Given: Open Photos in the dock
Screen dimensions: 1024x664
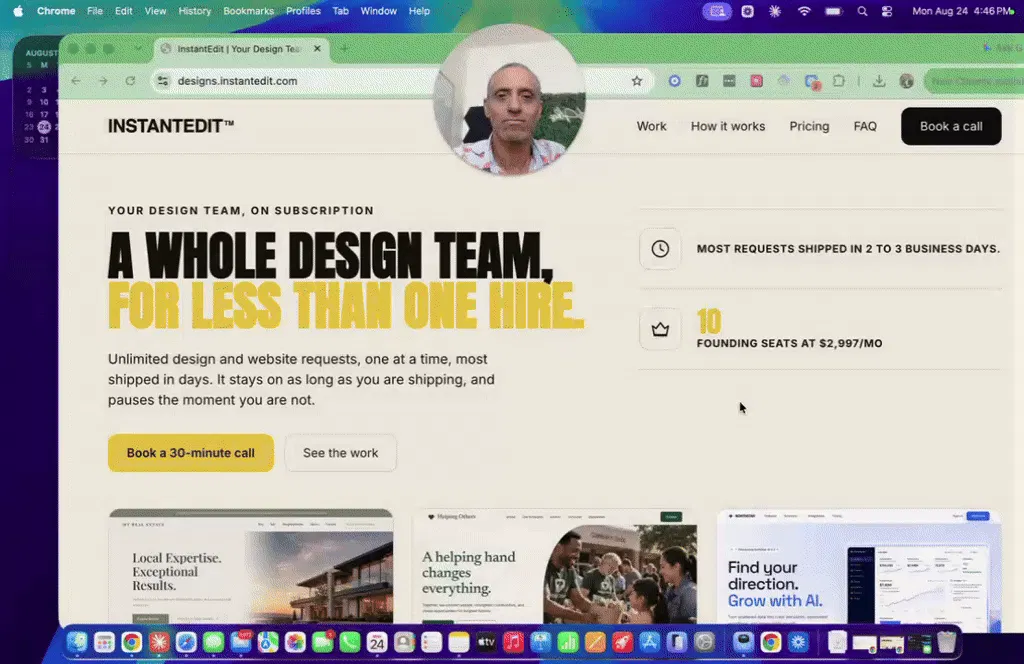Looking at the screenshot, I should (x=295, y=642).
